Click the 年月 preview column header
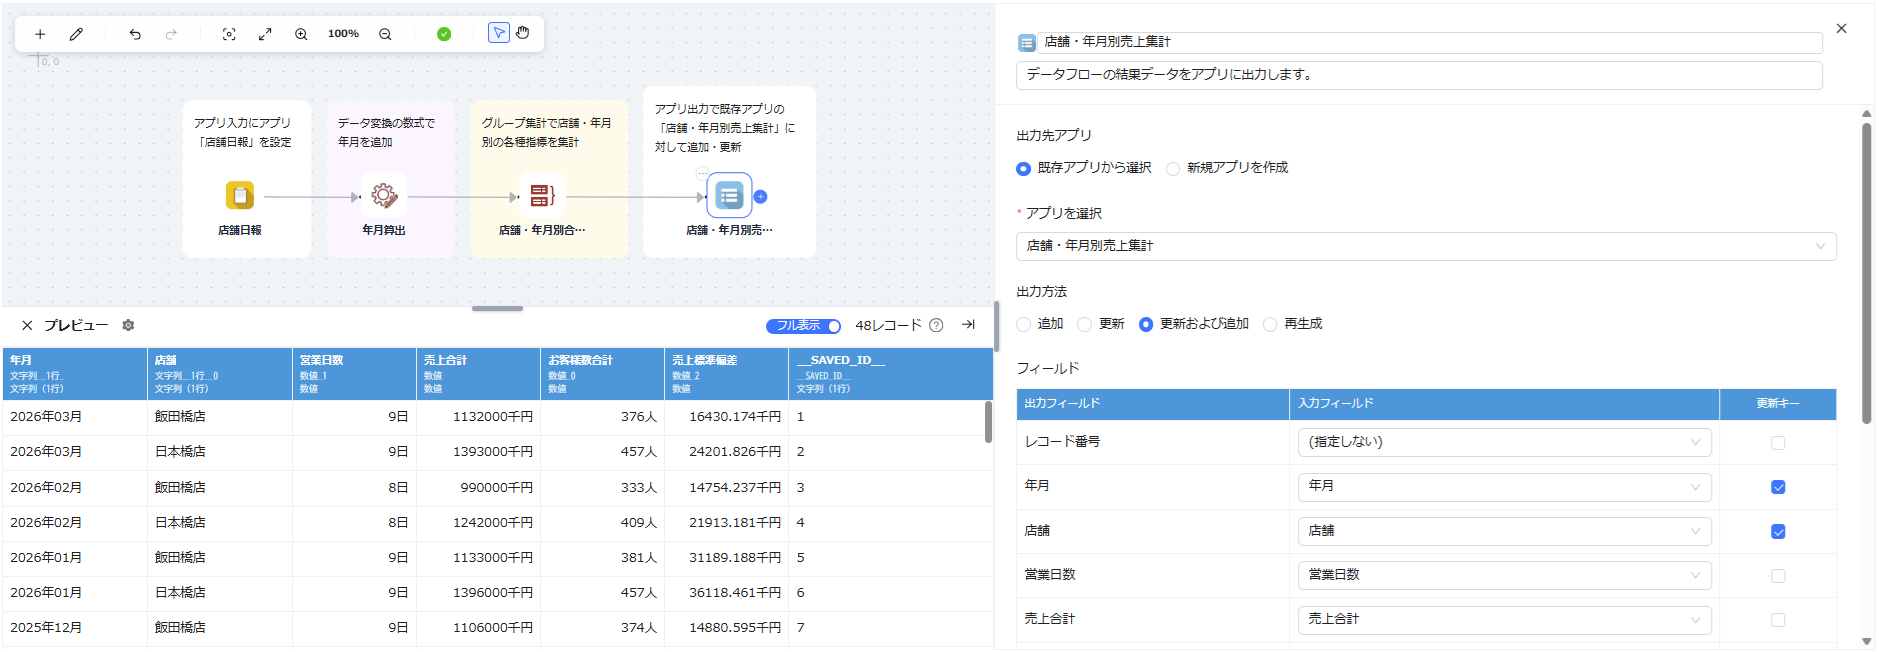Viewport: 1879px width, 652px height. (x=75, y=374)
